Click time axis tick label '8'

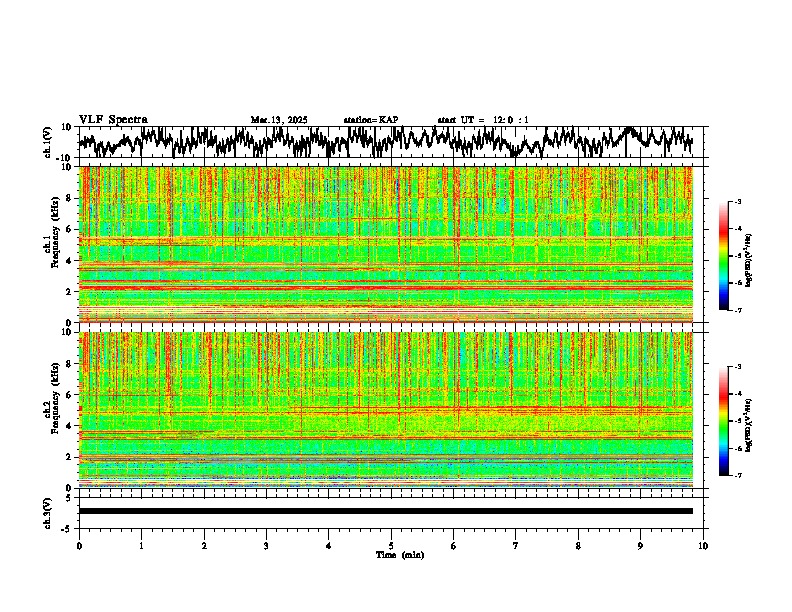tap(578, 546)
